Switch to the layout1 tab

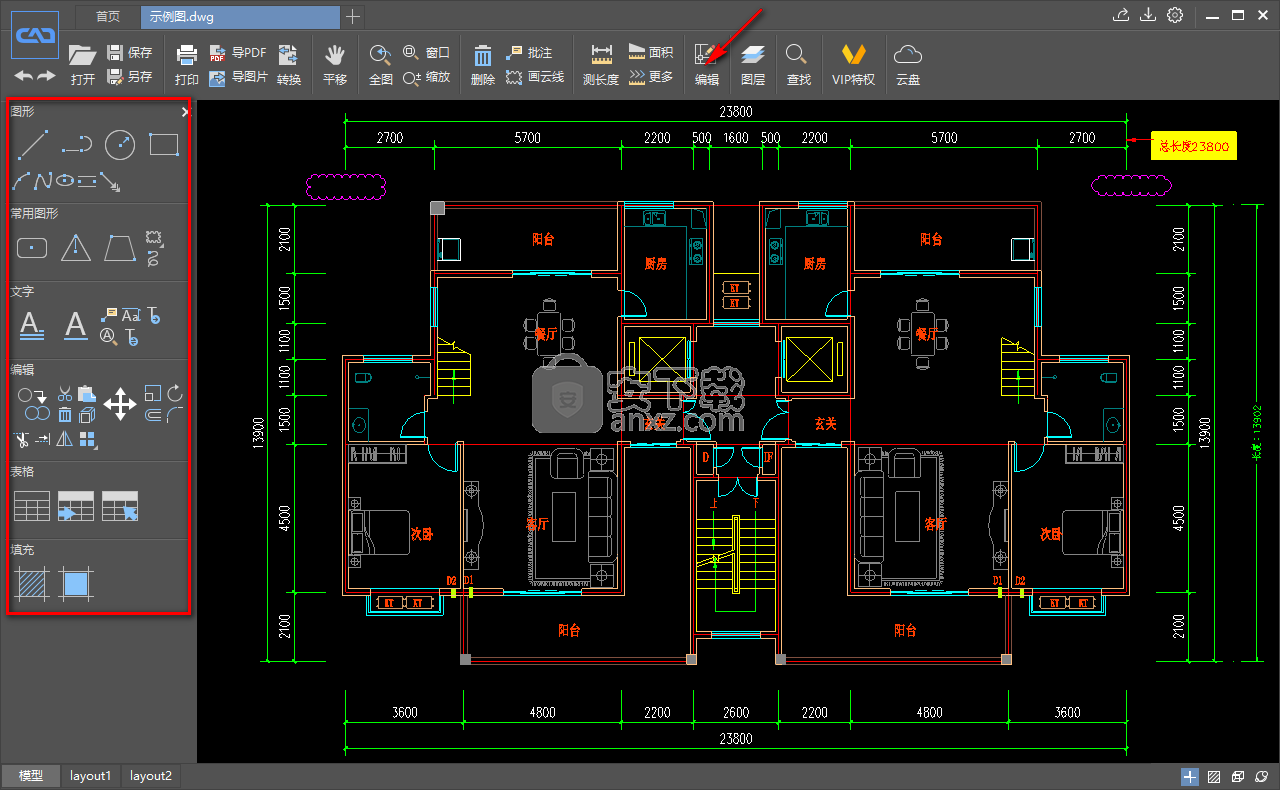click(90, 776)
